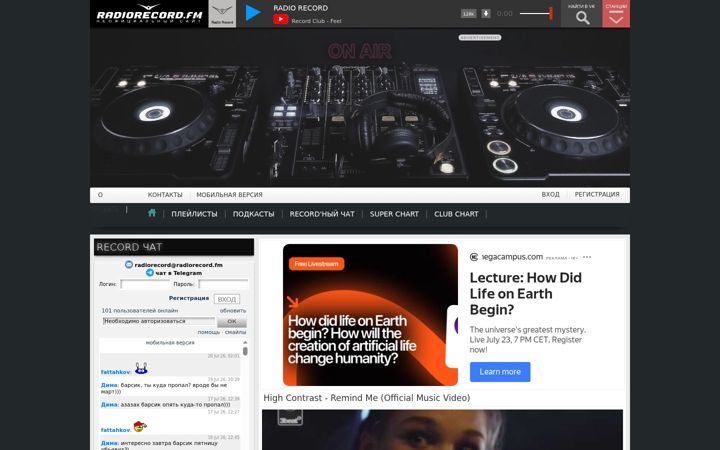This screenshot has height=450, width=720.
Task: Open the 'Подкасты' tab
Action: 253,214
